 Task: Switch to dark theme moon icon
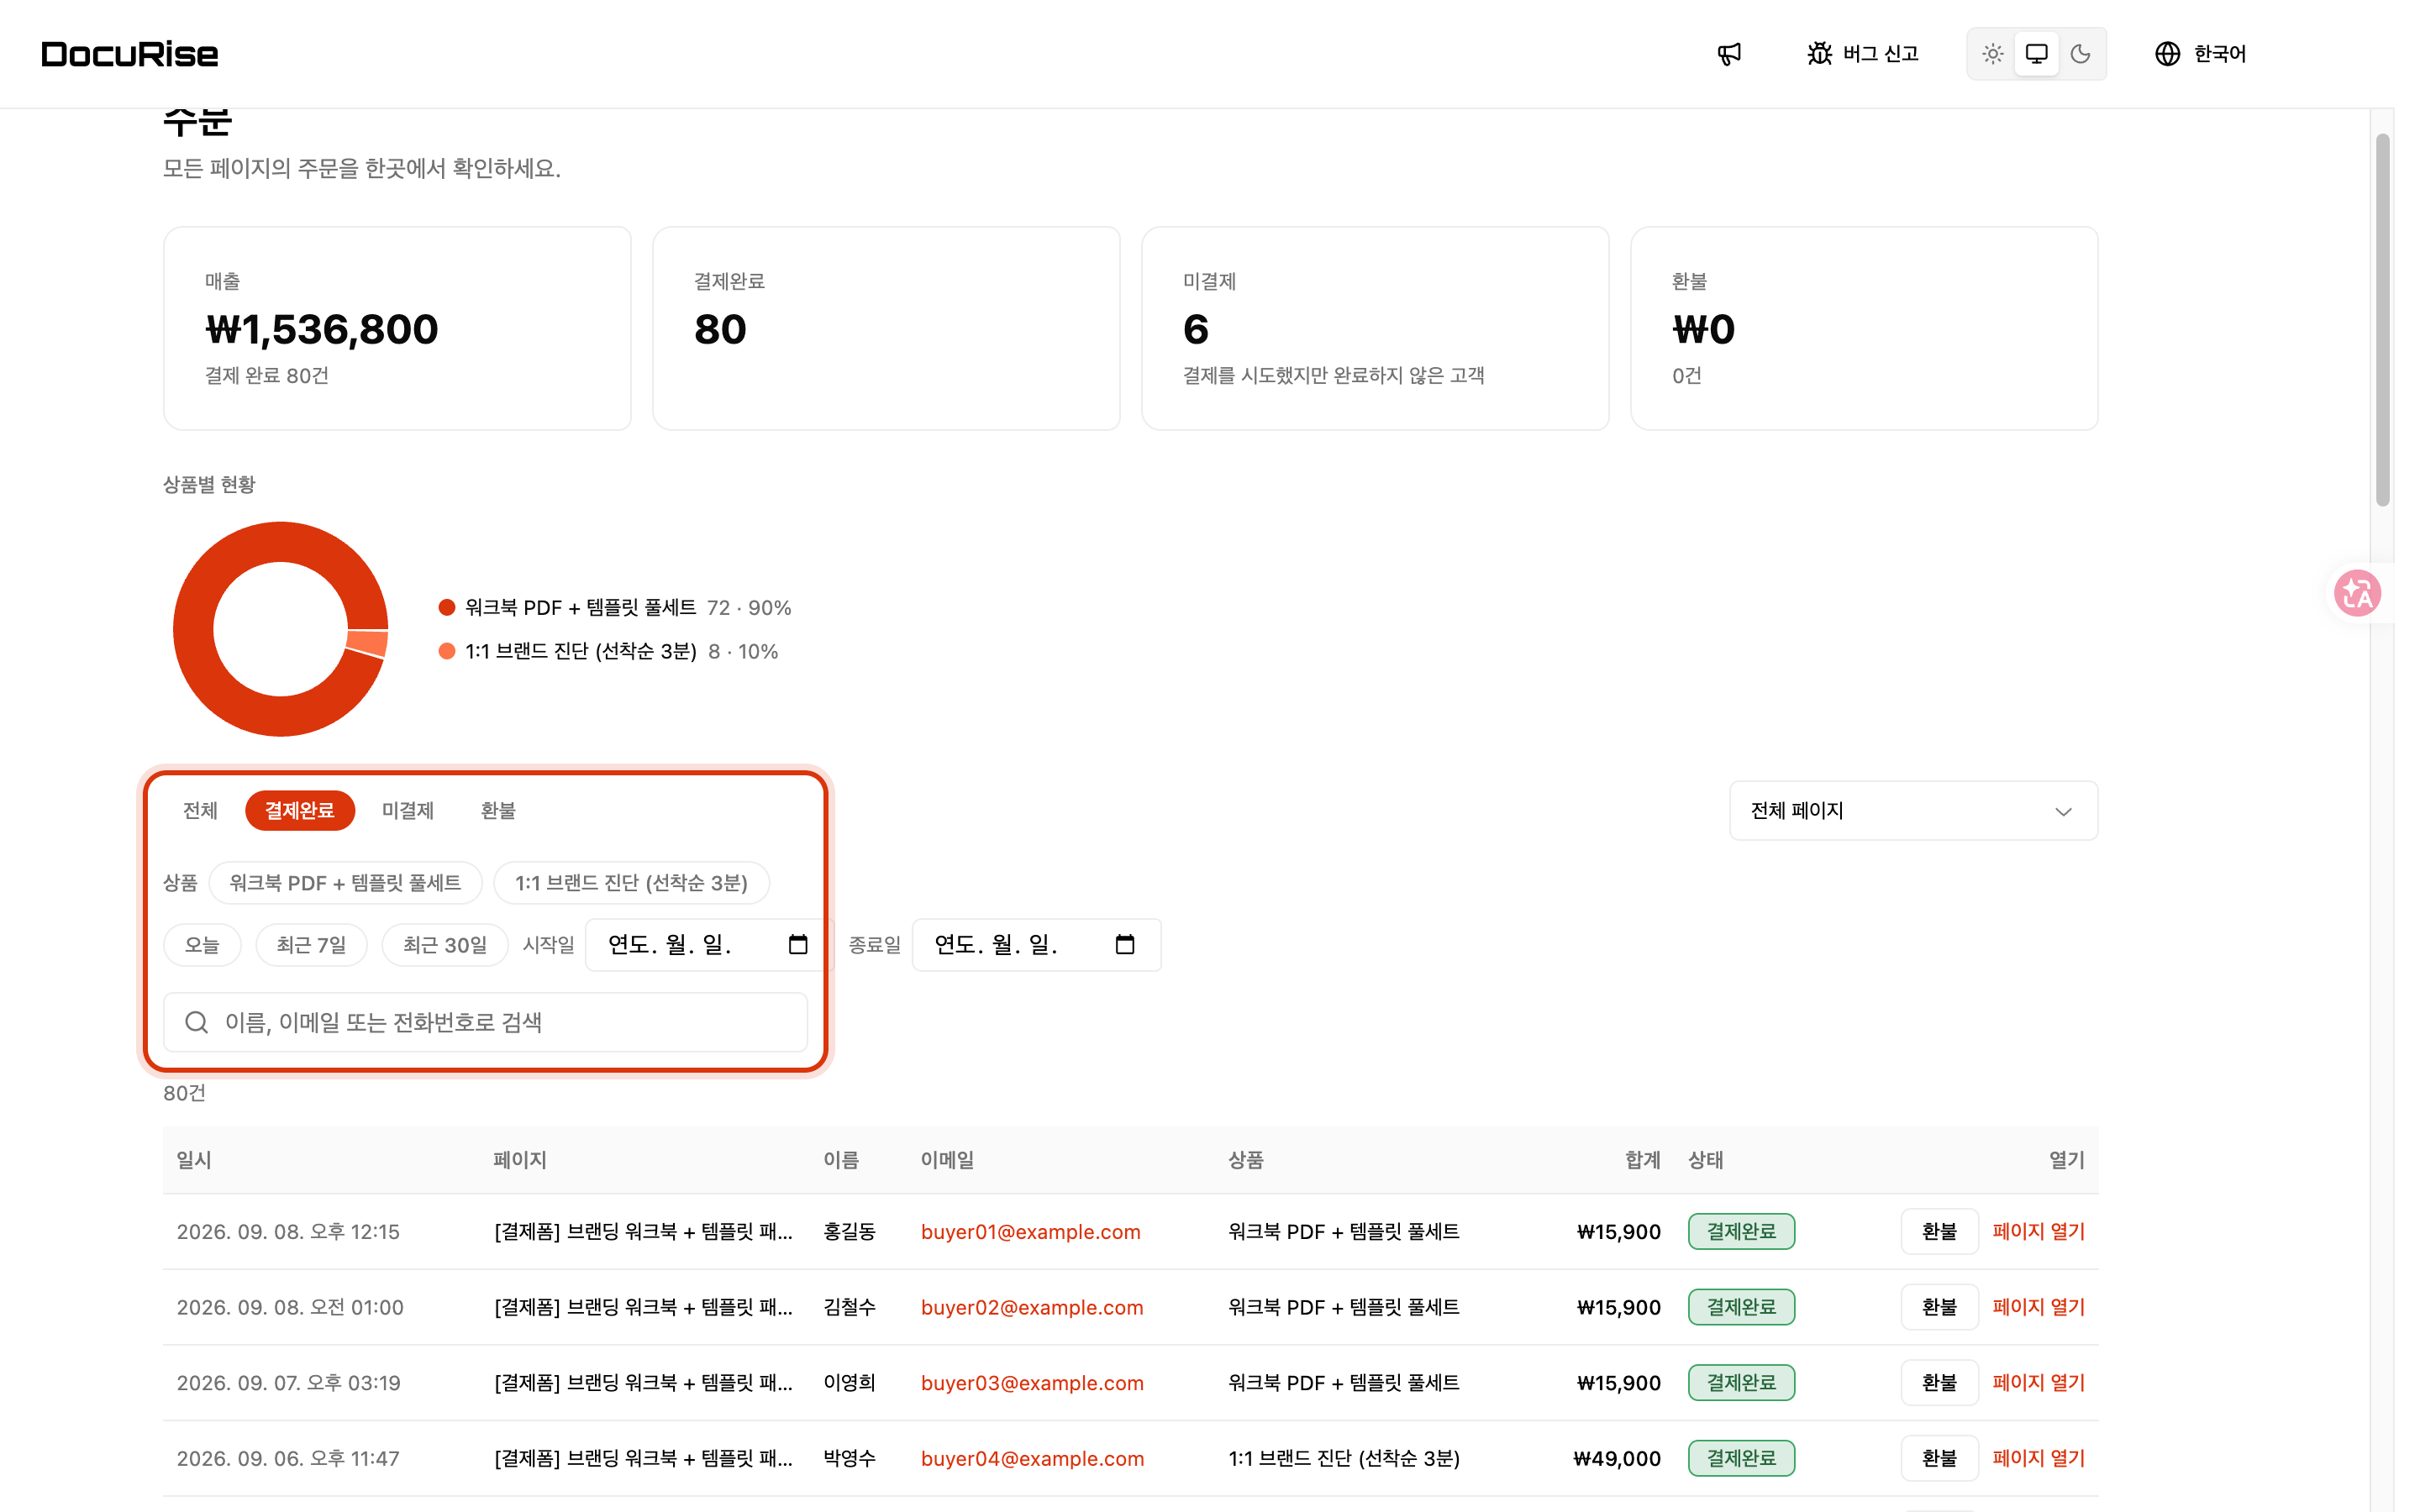coord(2080,54)
